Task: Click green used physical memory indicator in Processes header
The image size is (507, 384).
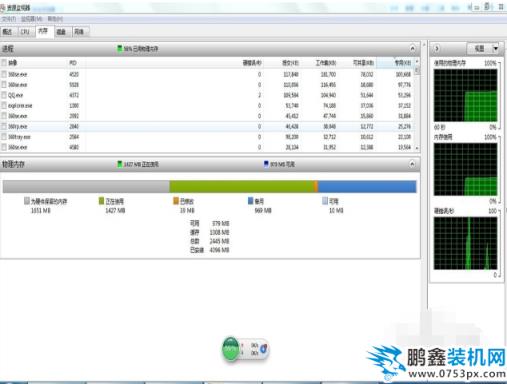Action: point(120,49)
